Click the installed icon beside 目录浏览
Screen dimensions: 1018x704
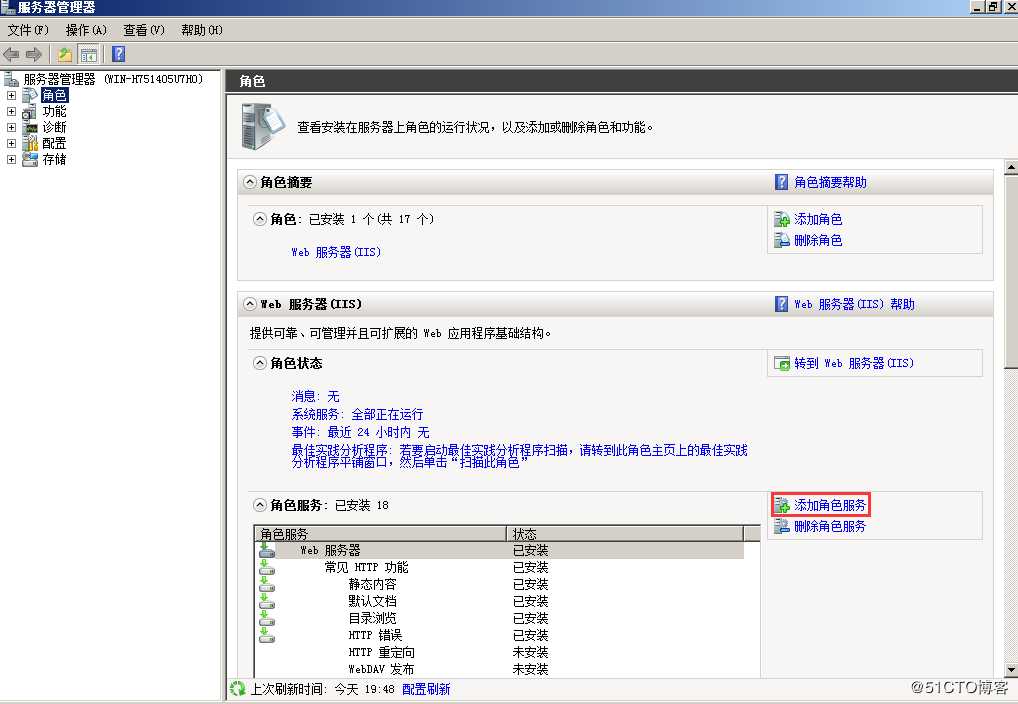pyautogui.click(x=267, y=618)
